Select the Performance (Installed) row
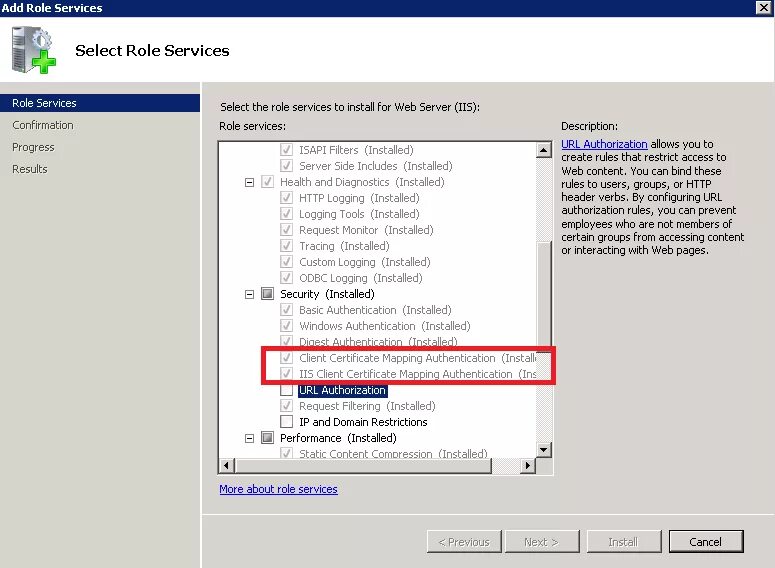The width and height of the screenshot is (775, 568). 338,437
